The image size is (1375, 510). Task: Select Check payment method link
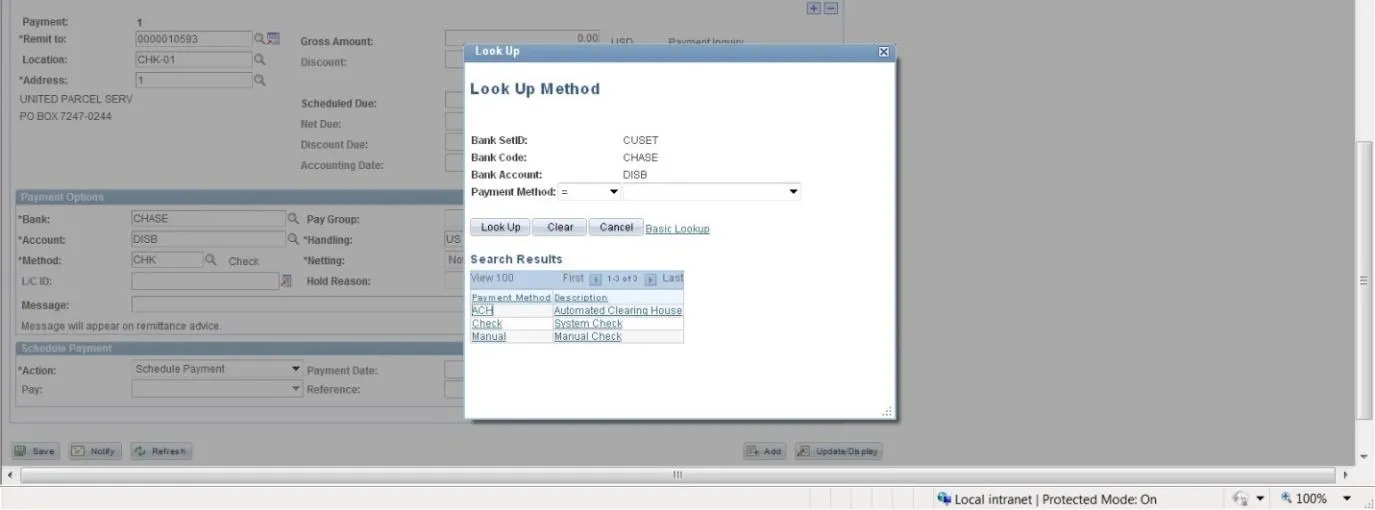(x=487, y=324)
